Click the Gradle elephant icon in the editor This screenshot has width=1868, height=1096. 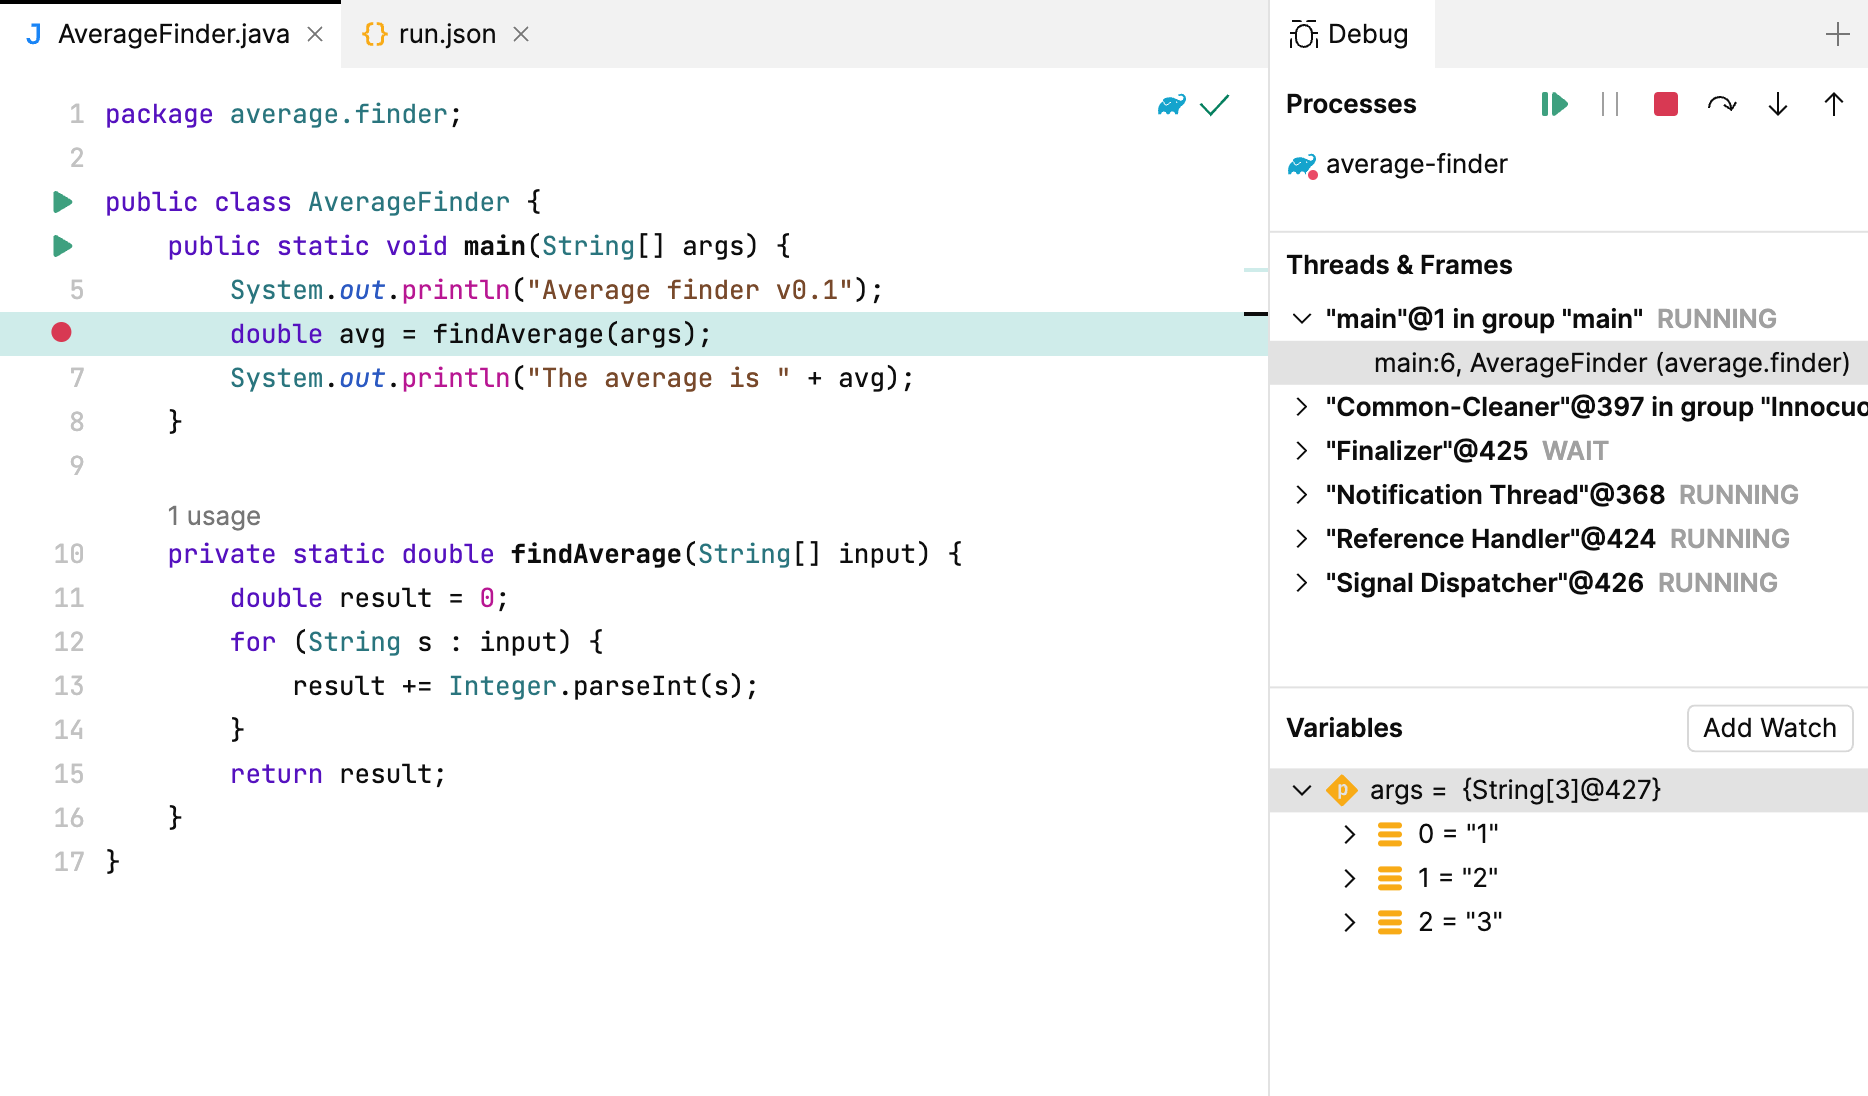[1170, 104]
